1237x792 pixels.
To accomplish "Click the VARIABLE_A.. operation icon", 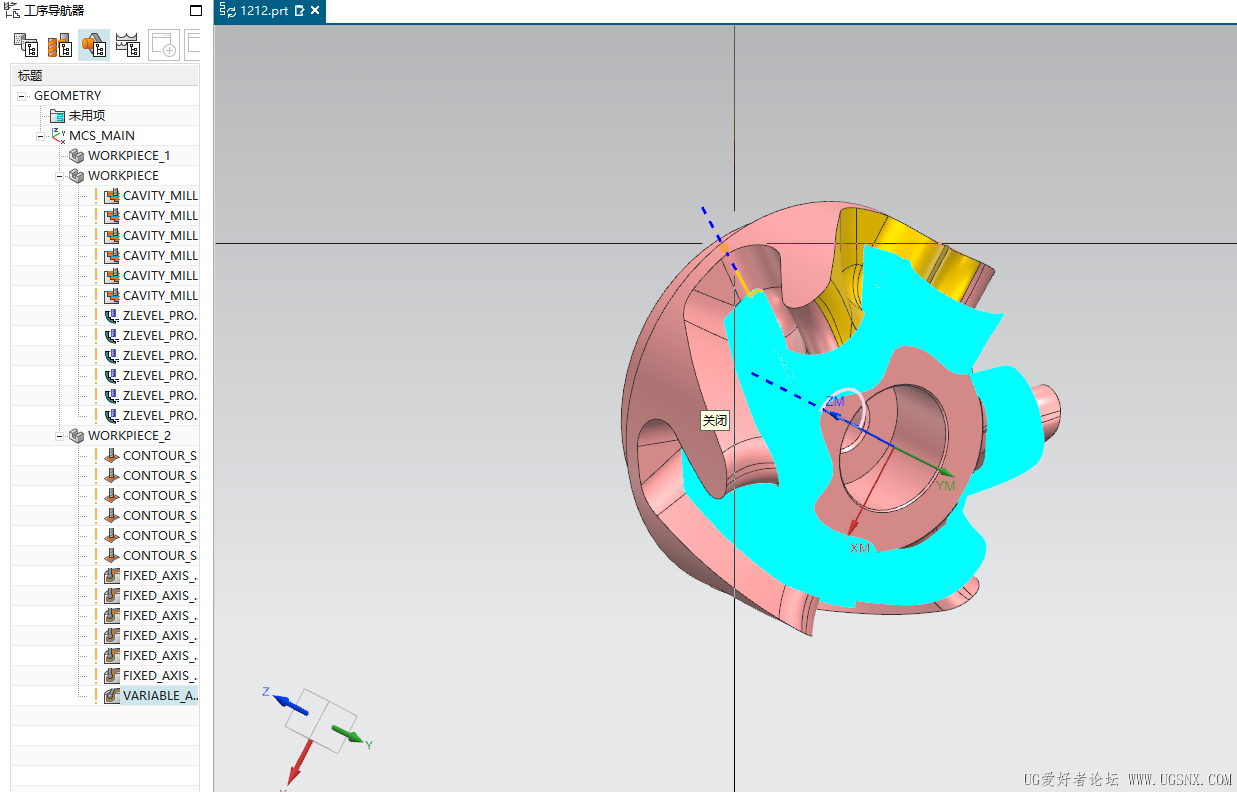I will click(111, 696).
